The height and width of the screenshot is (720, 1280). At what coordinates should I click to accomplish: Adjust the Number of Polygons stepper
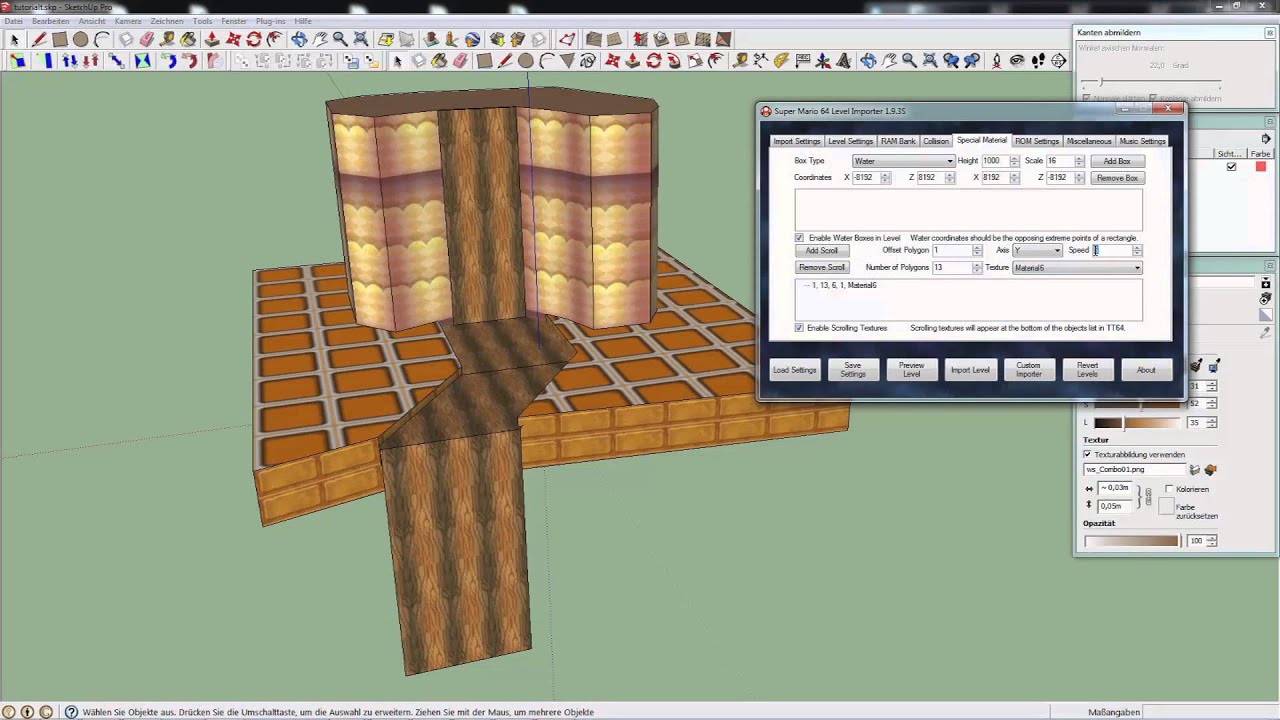tap(977, 267)
